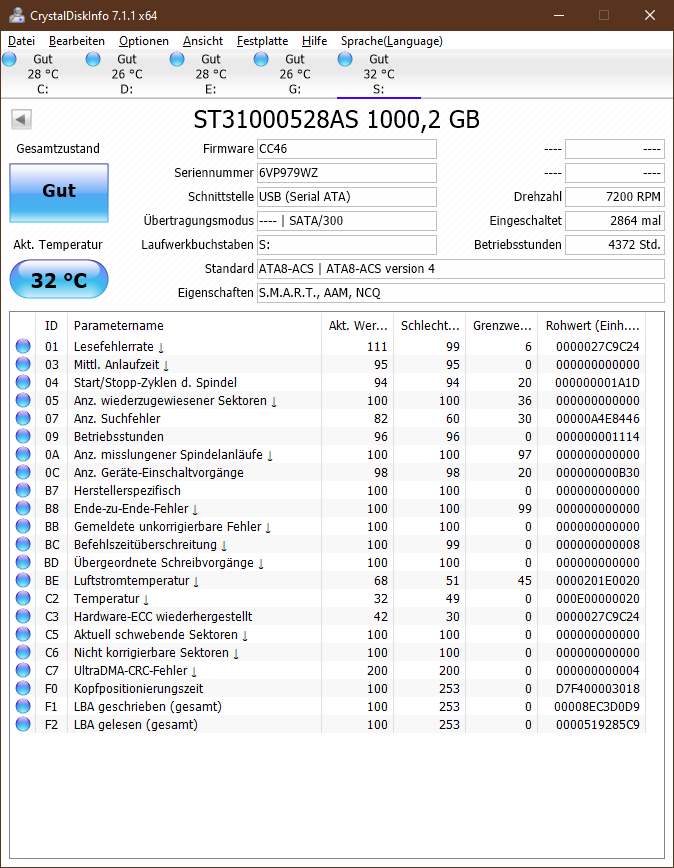Select the C: drive tab
The height and width of the screenshot is (868, 674).
(x=42, y=74)
